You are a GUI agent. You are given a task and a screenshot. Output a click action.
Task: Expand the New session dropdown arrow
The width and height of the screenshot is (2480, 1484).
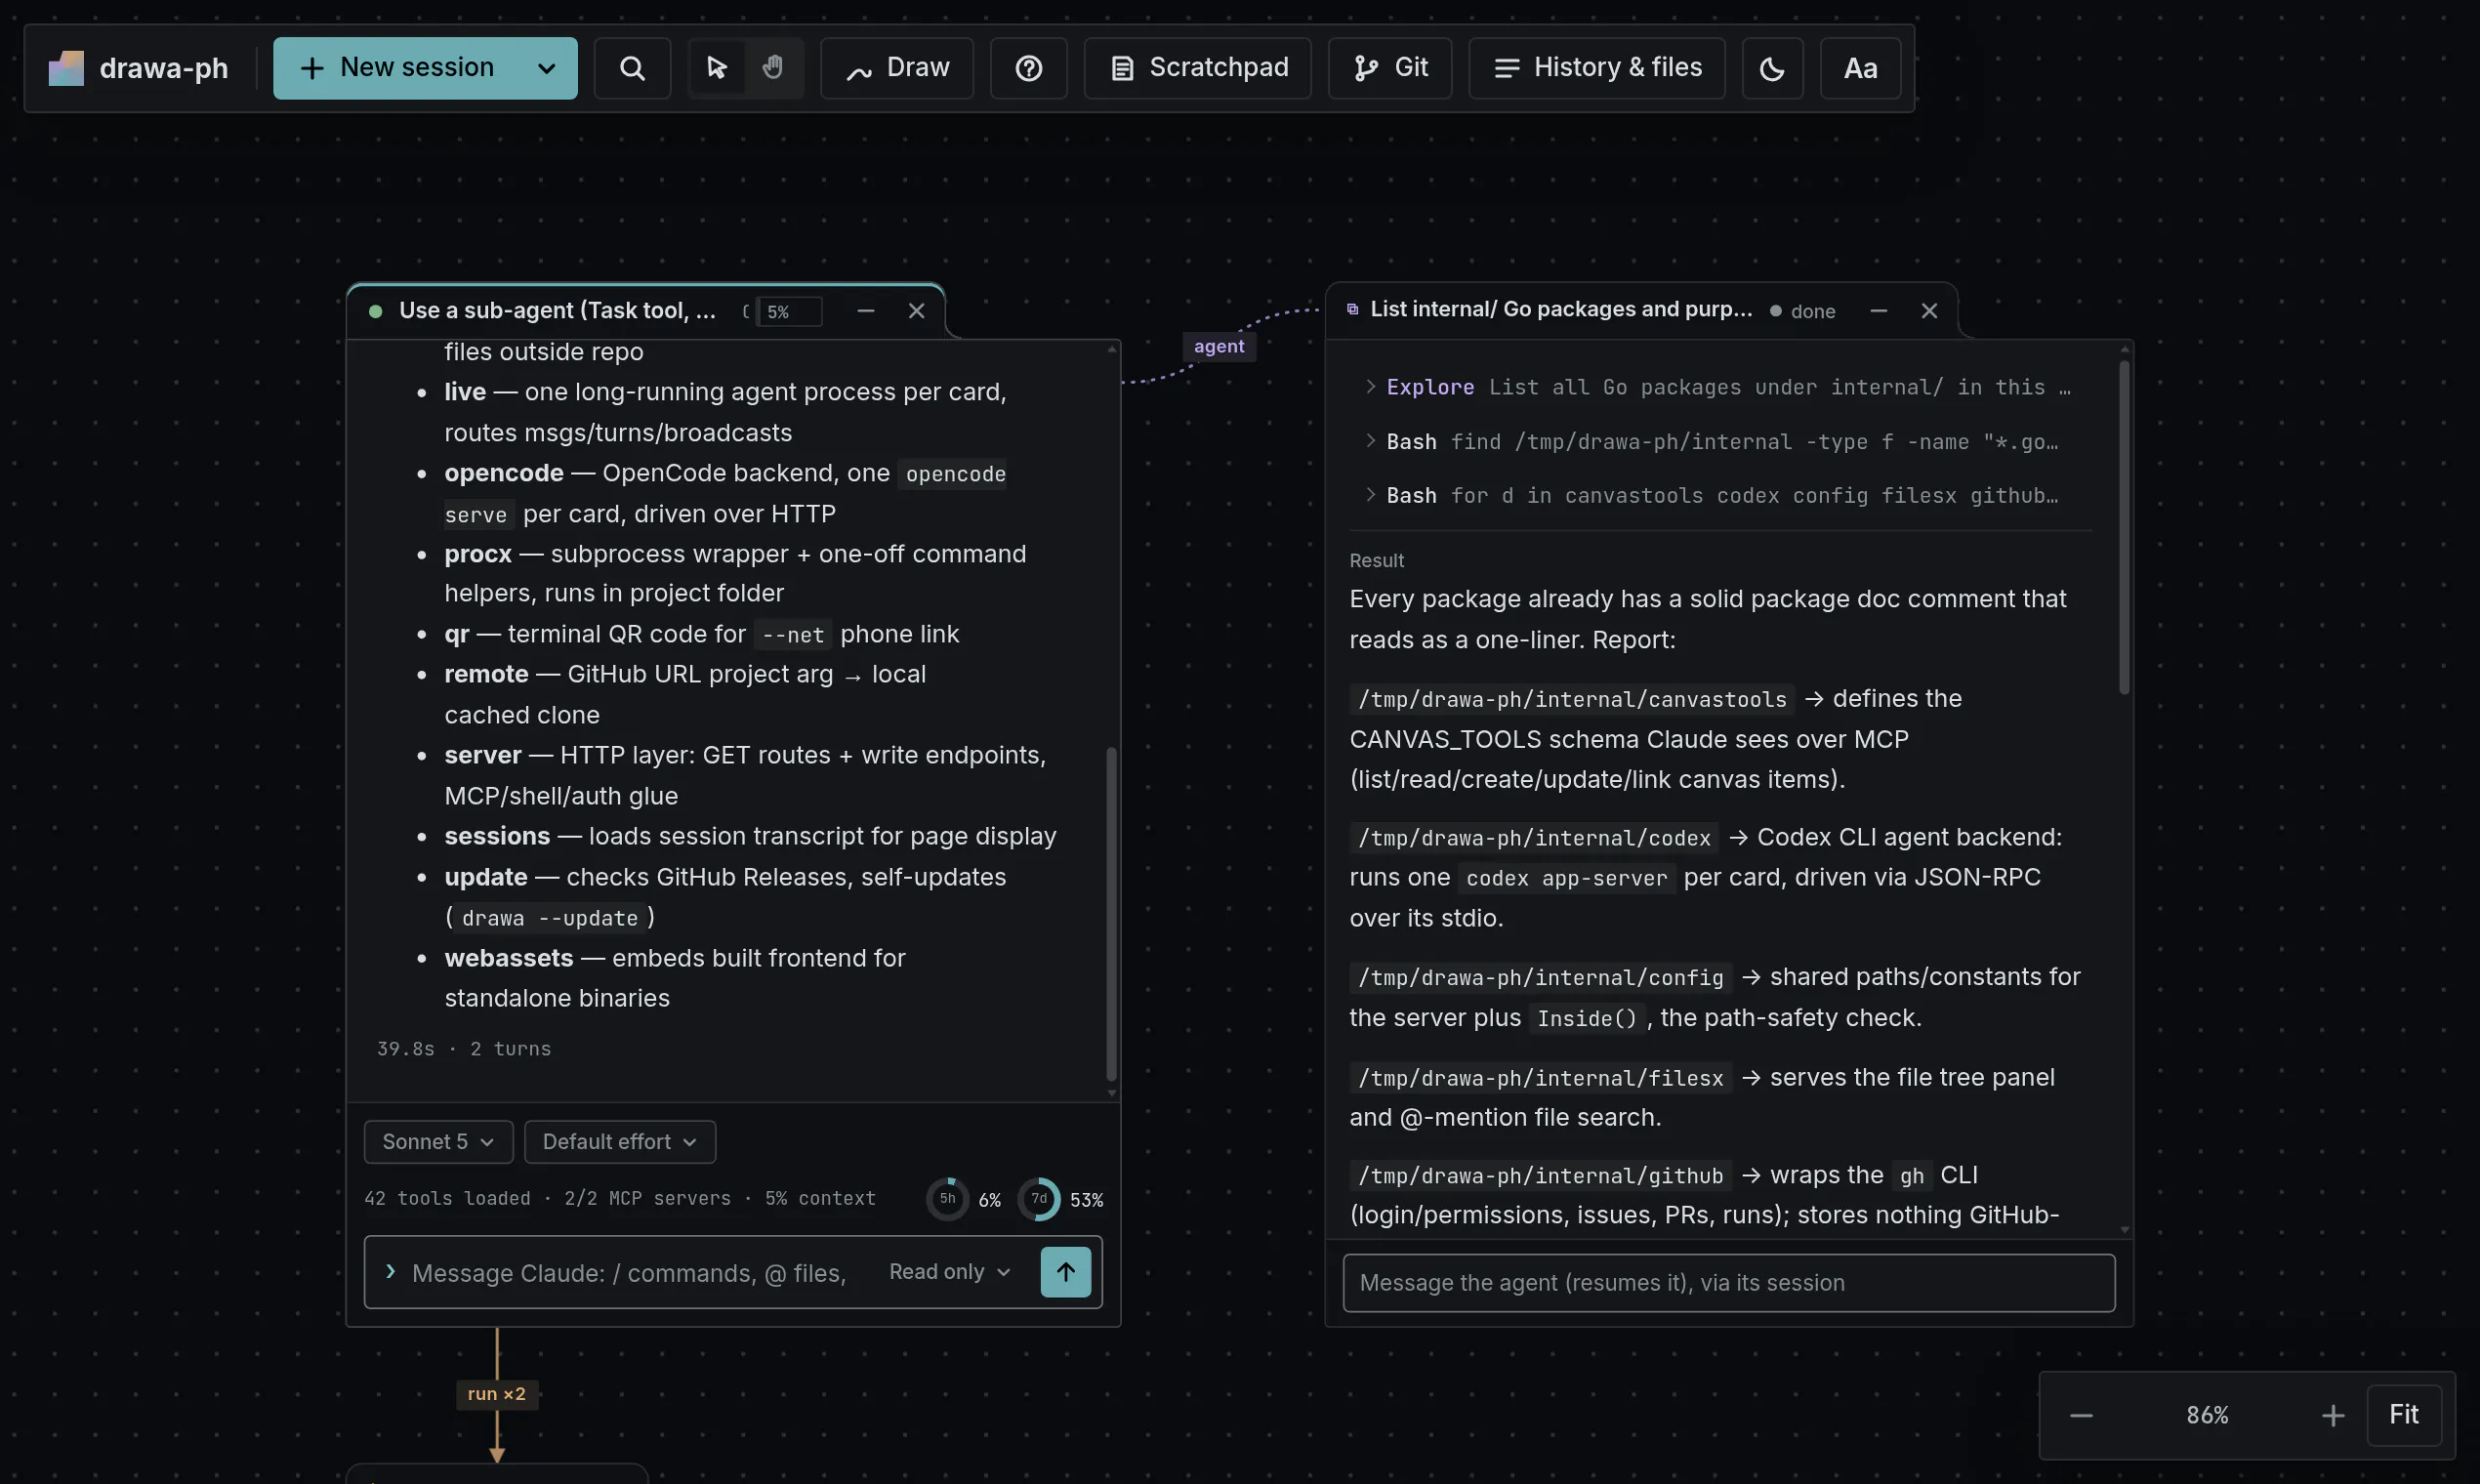546,68
